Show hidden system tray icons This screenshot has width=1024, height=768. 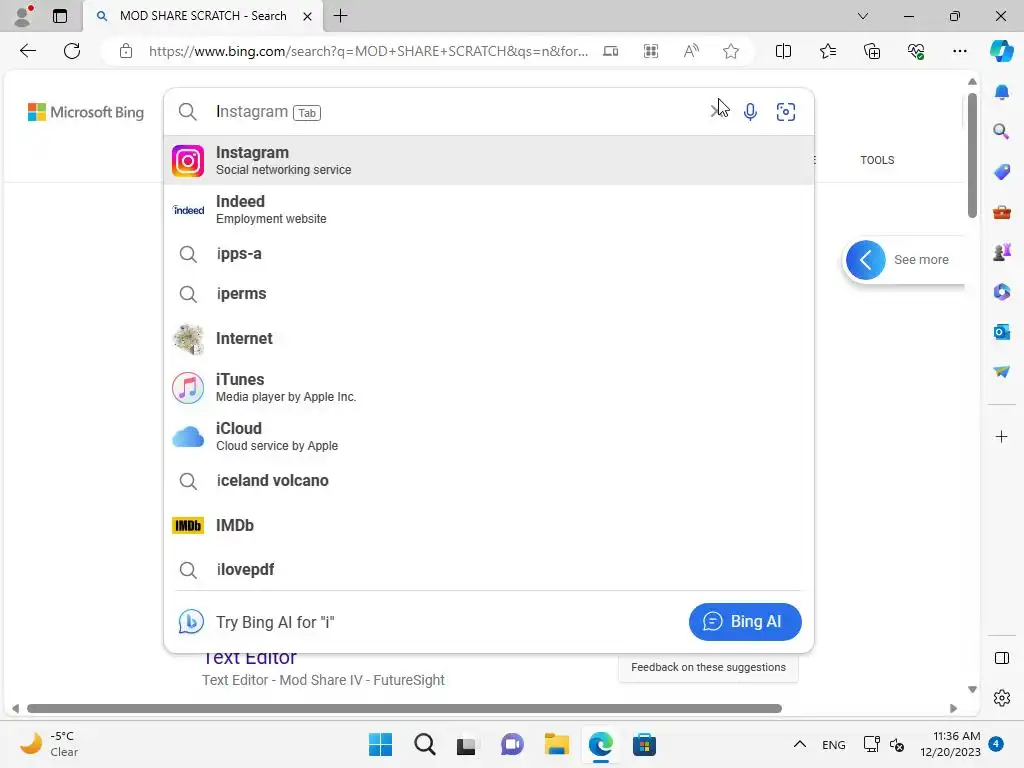pyautogui.click(x=799, y=744)
